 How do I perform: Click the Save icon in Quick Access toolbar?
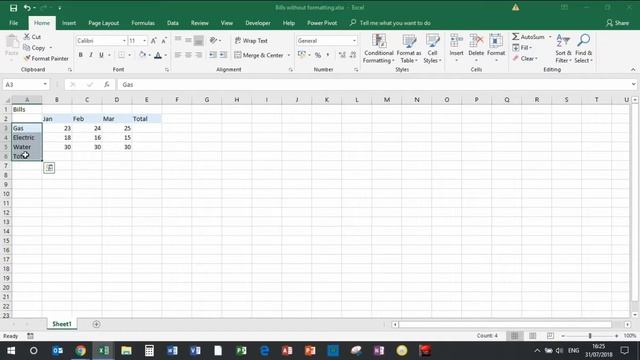pos(13,8)
